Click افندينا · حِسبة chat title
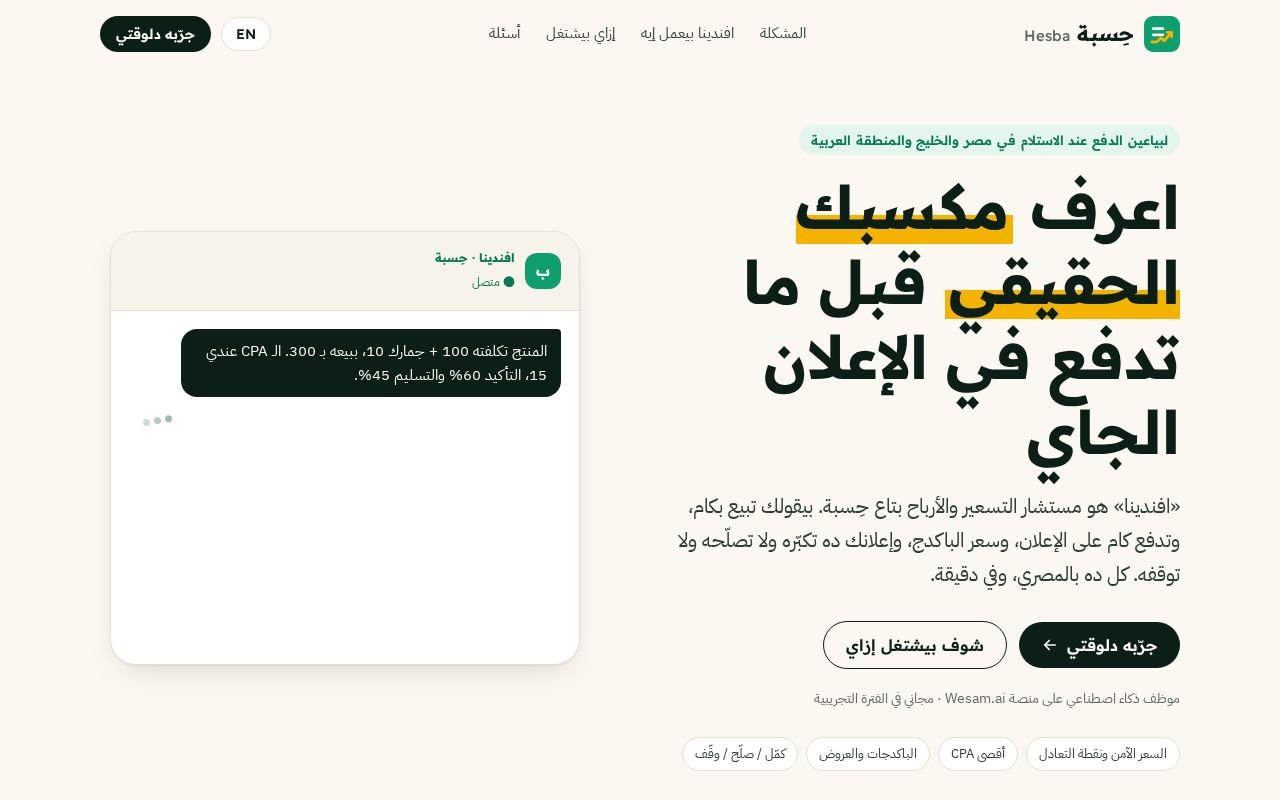Viewport: 1280px width, 800px height. click(x=475, y=258)
